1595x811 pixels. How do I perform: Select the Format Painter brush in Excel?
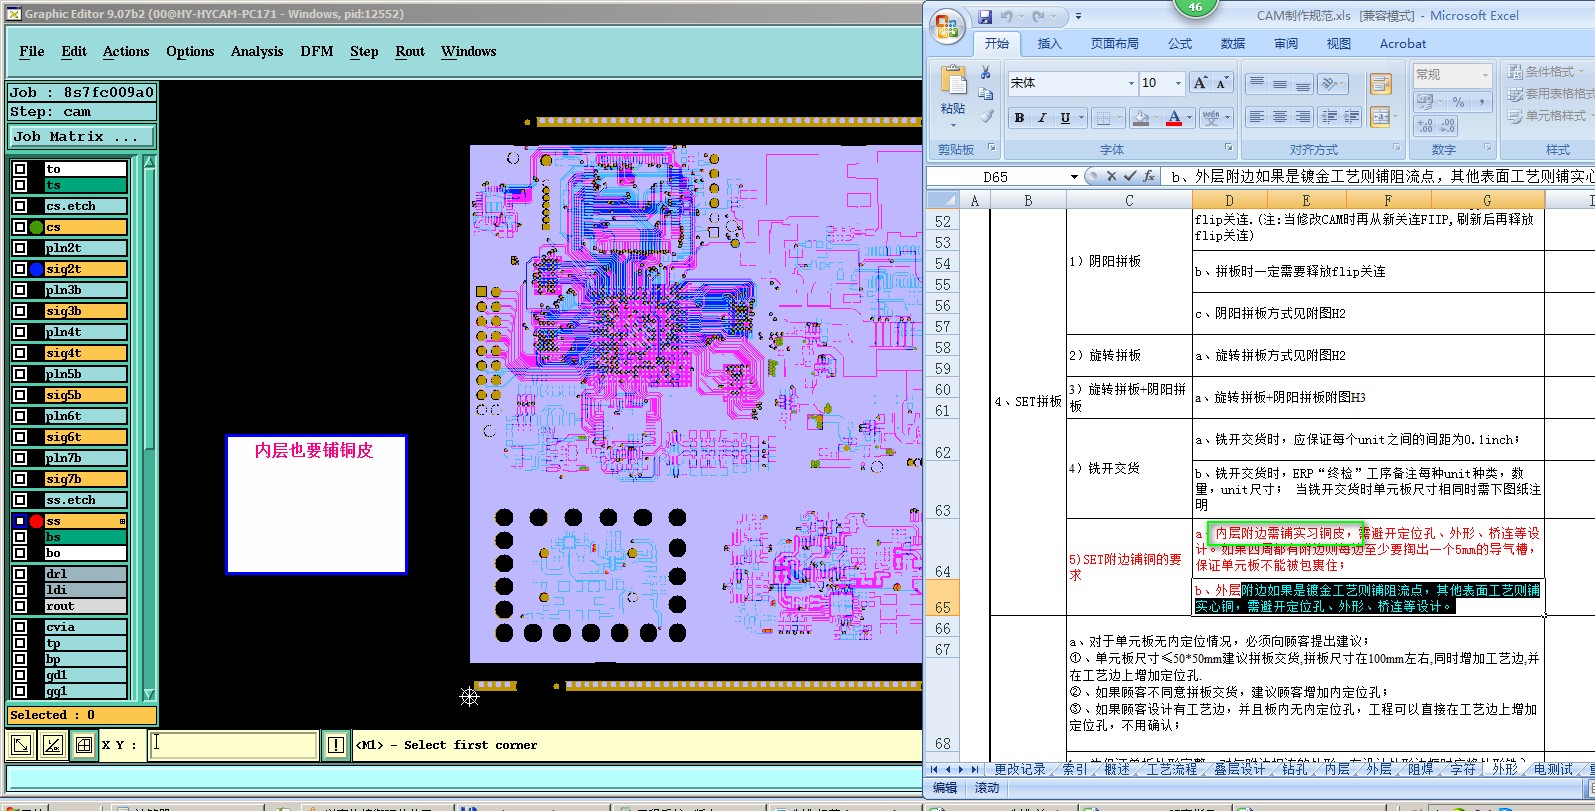[985, 116]
